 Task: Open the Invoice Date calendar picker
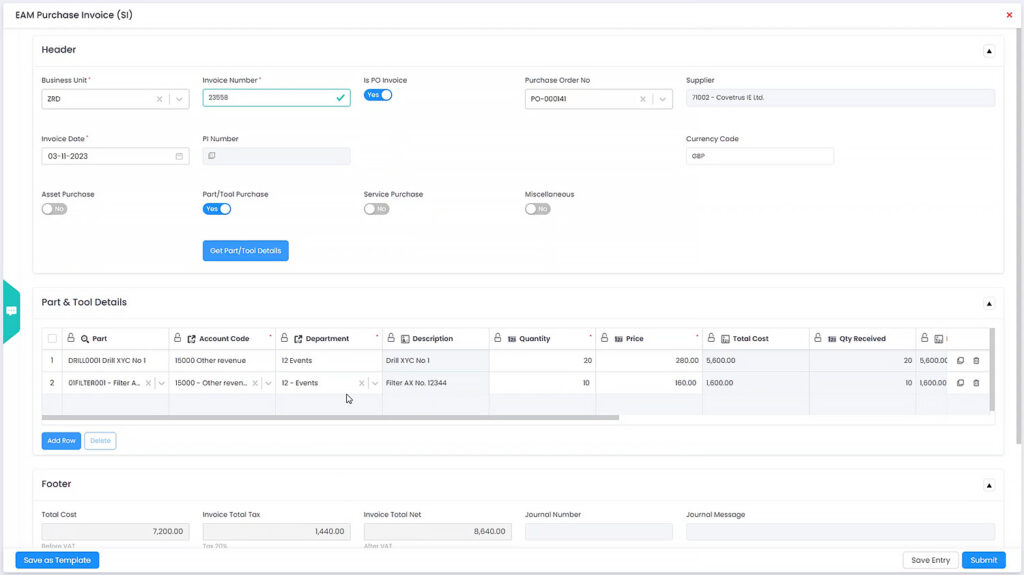179,157
